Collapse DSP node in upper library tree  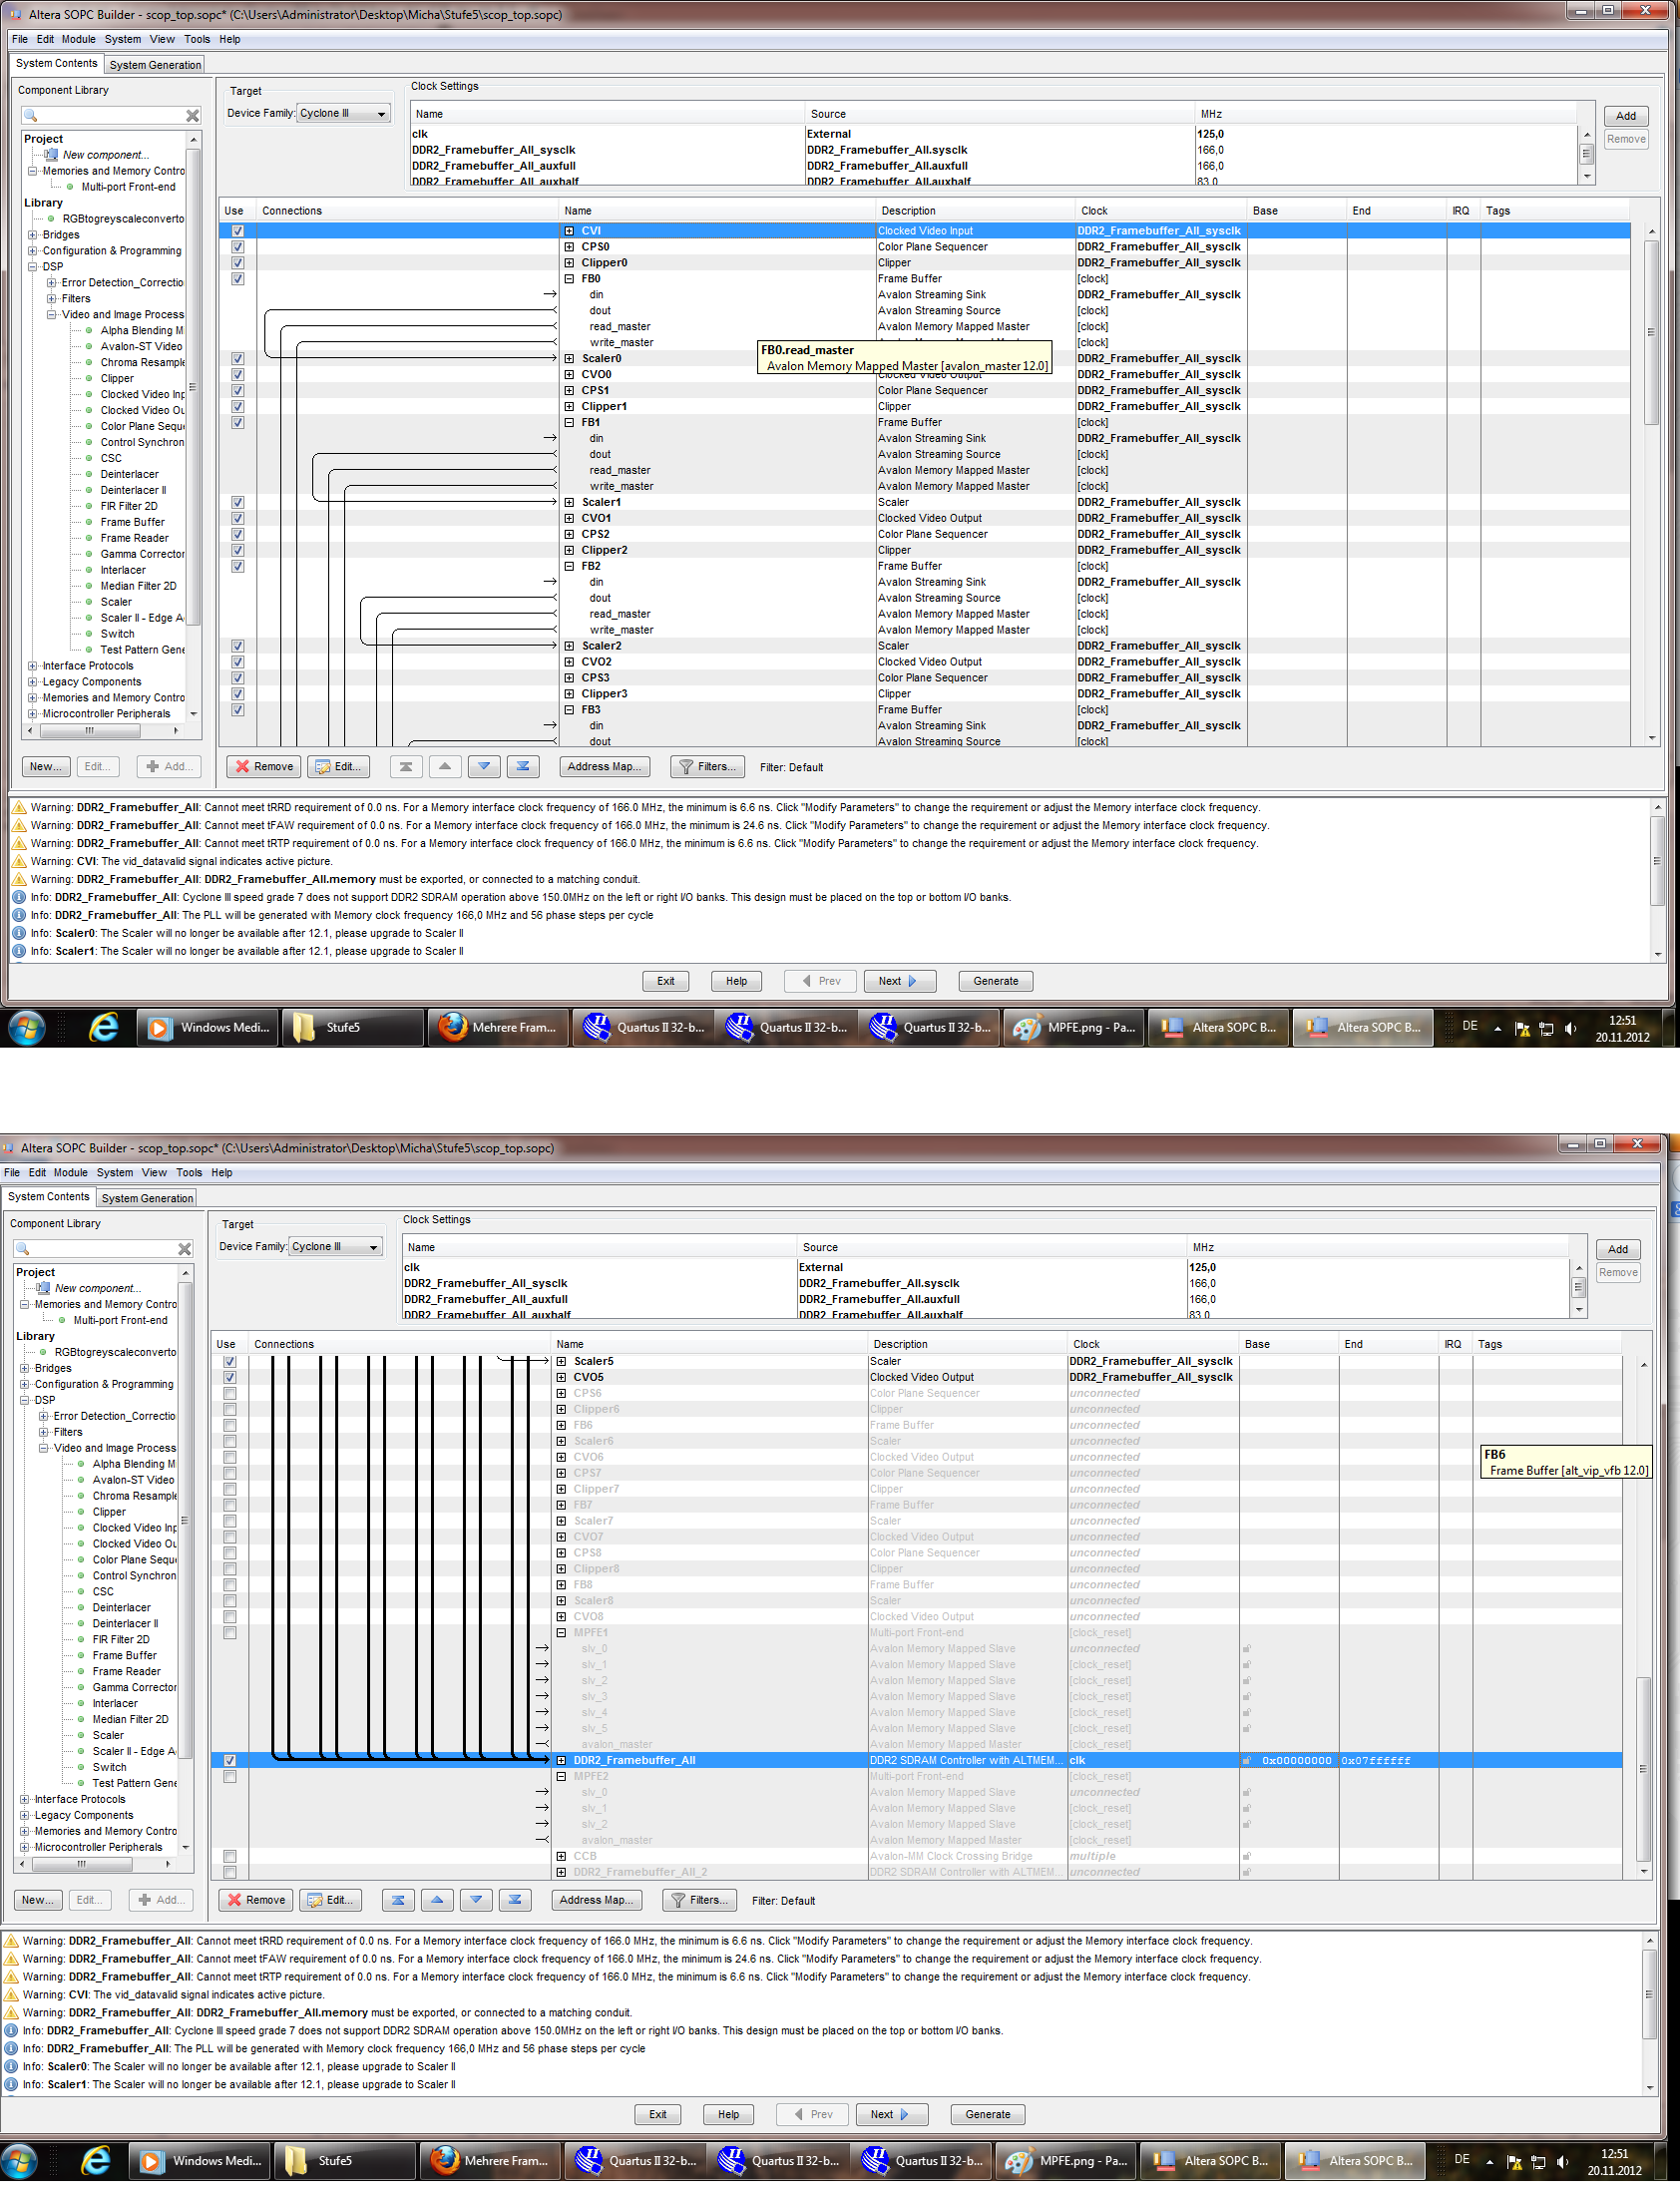33,267
